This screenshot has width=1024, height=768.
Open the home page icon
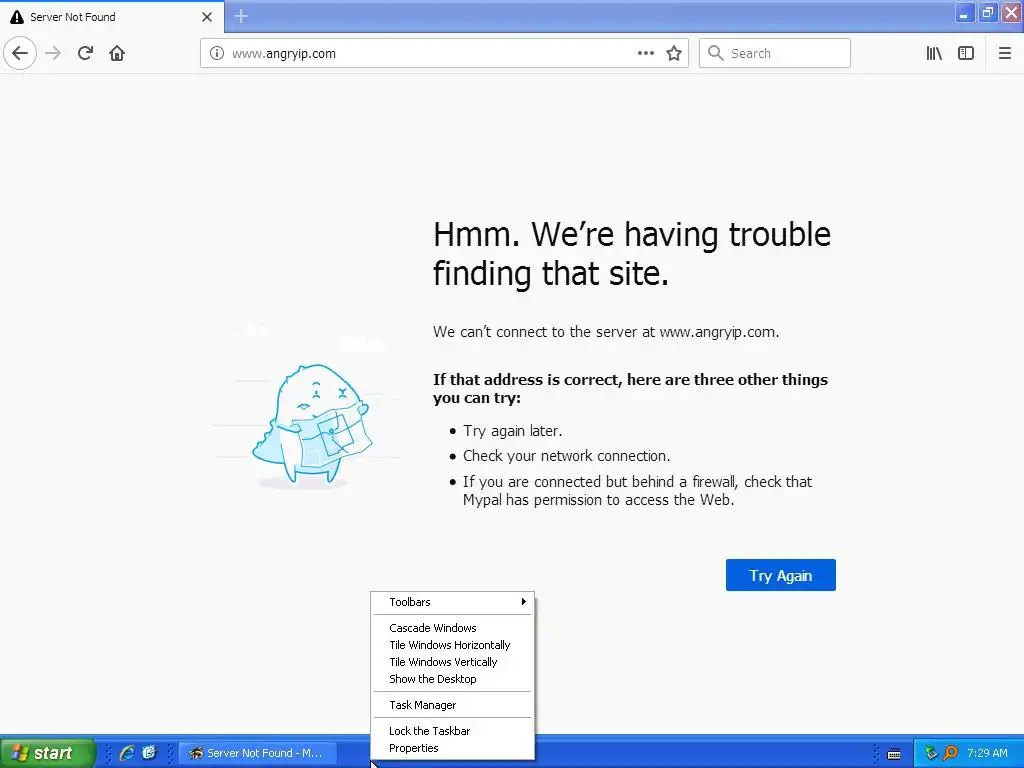pos(117,53)
